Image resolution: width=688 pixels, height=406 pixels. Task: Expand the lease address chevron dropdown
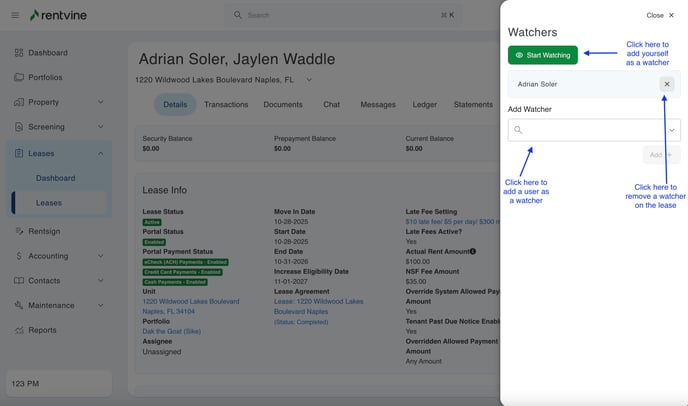click(309, 79)
